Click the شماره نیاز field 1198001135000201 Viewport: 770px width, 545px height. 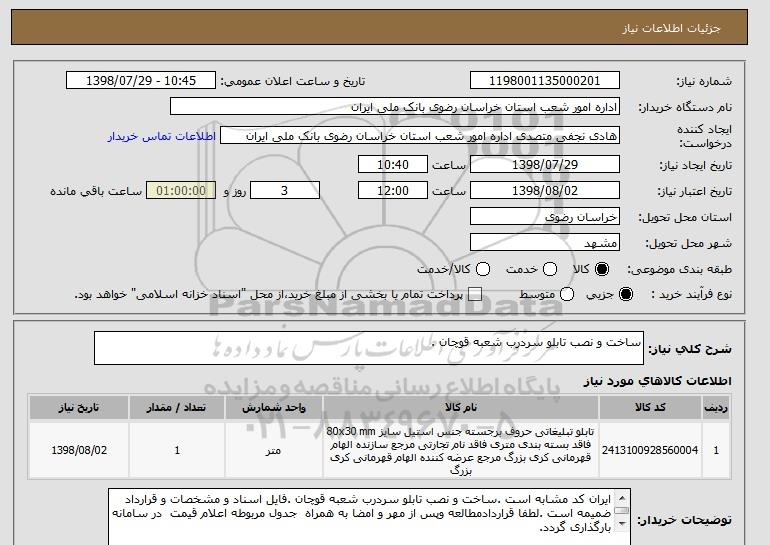pos(545,81)
